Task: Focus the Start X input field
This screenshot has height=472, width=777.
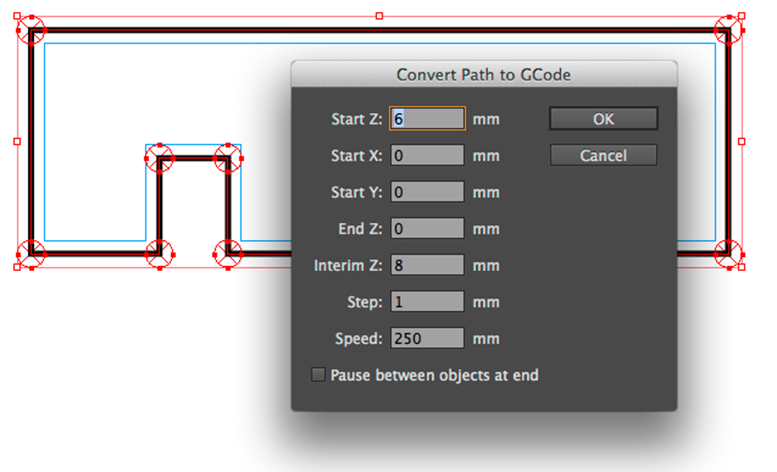Action: click(427, 156)
